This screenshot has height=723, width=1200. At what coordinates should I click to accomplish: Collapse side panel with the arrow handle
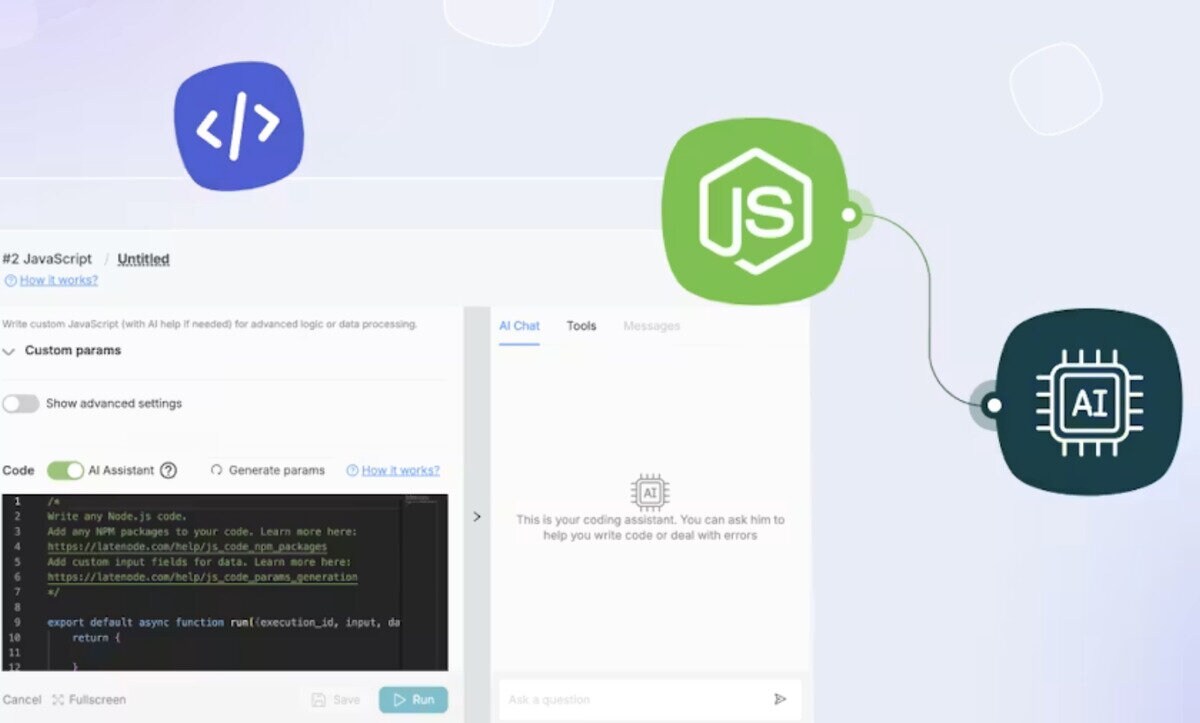[477, 517]
